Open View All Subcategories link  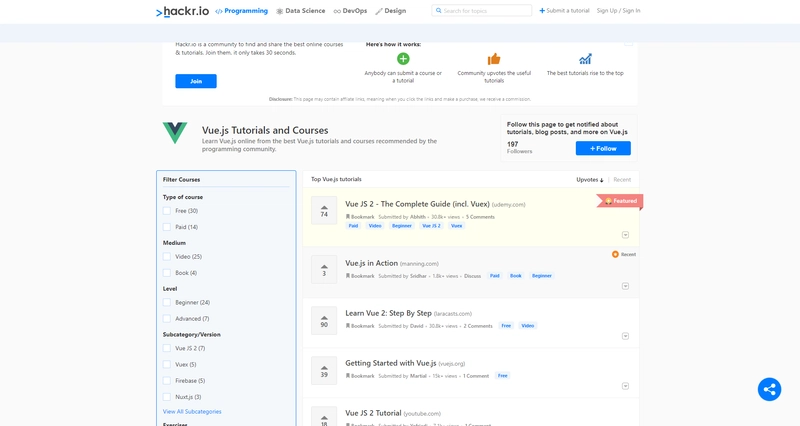pyautogui.click(x=192, y=412)
